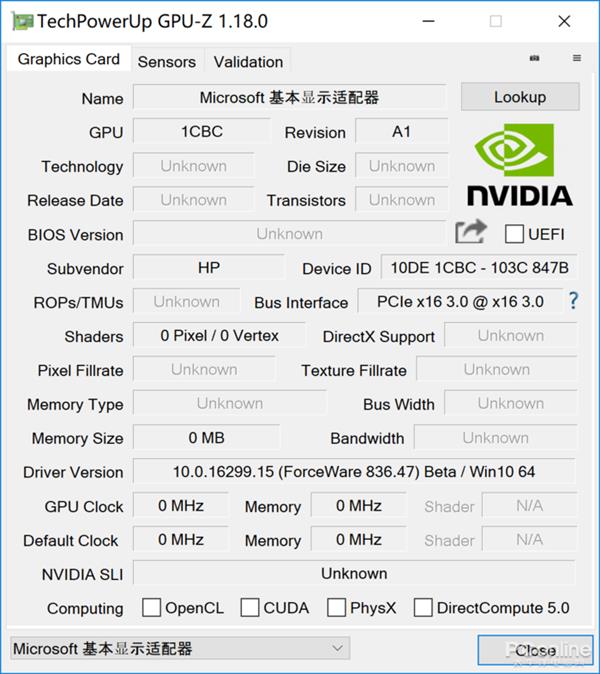Image resolution: width=600 pixels, height=674 pixels.
Task: Click the Die Size field
Action: [x=401, y=166]
